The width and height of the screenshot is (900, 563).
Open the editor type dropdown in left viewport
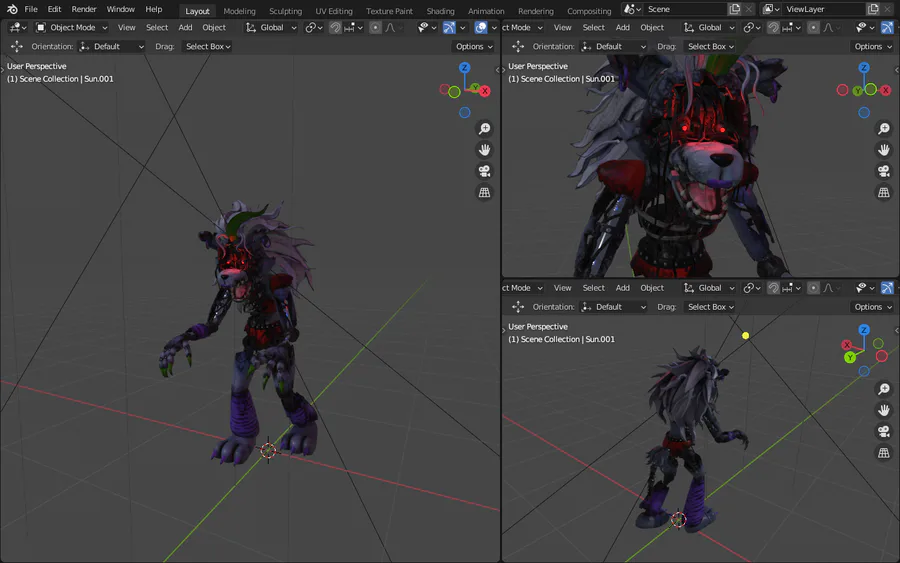[x=17, y=28]
